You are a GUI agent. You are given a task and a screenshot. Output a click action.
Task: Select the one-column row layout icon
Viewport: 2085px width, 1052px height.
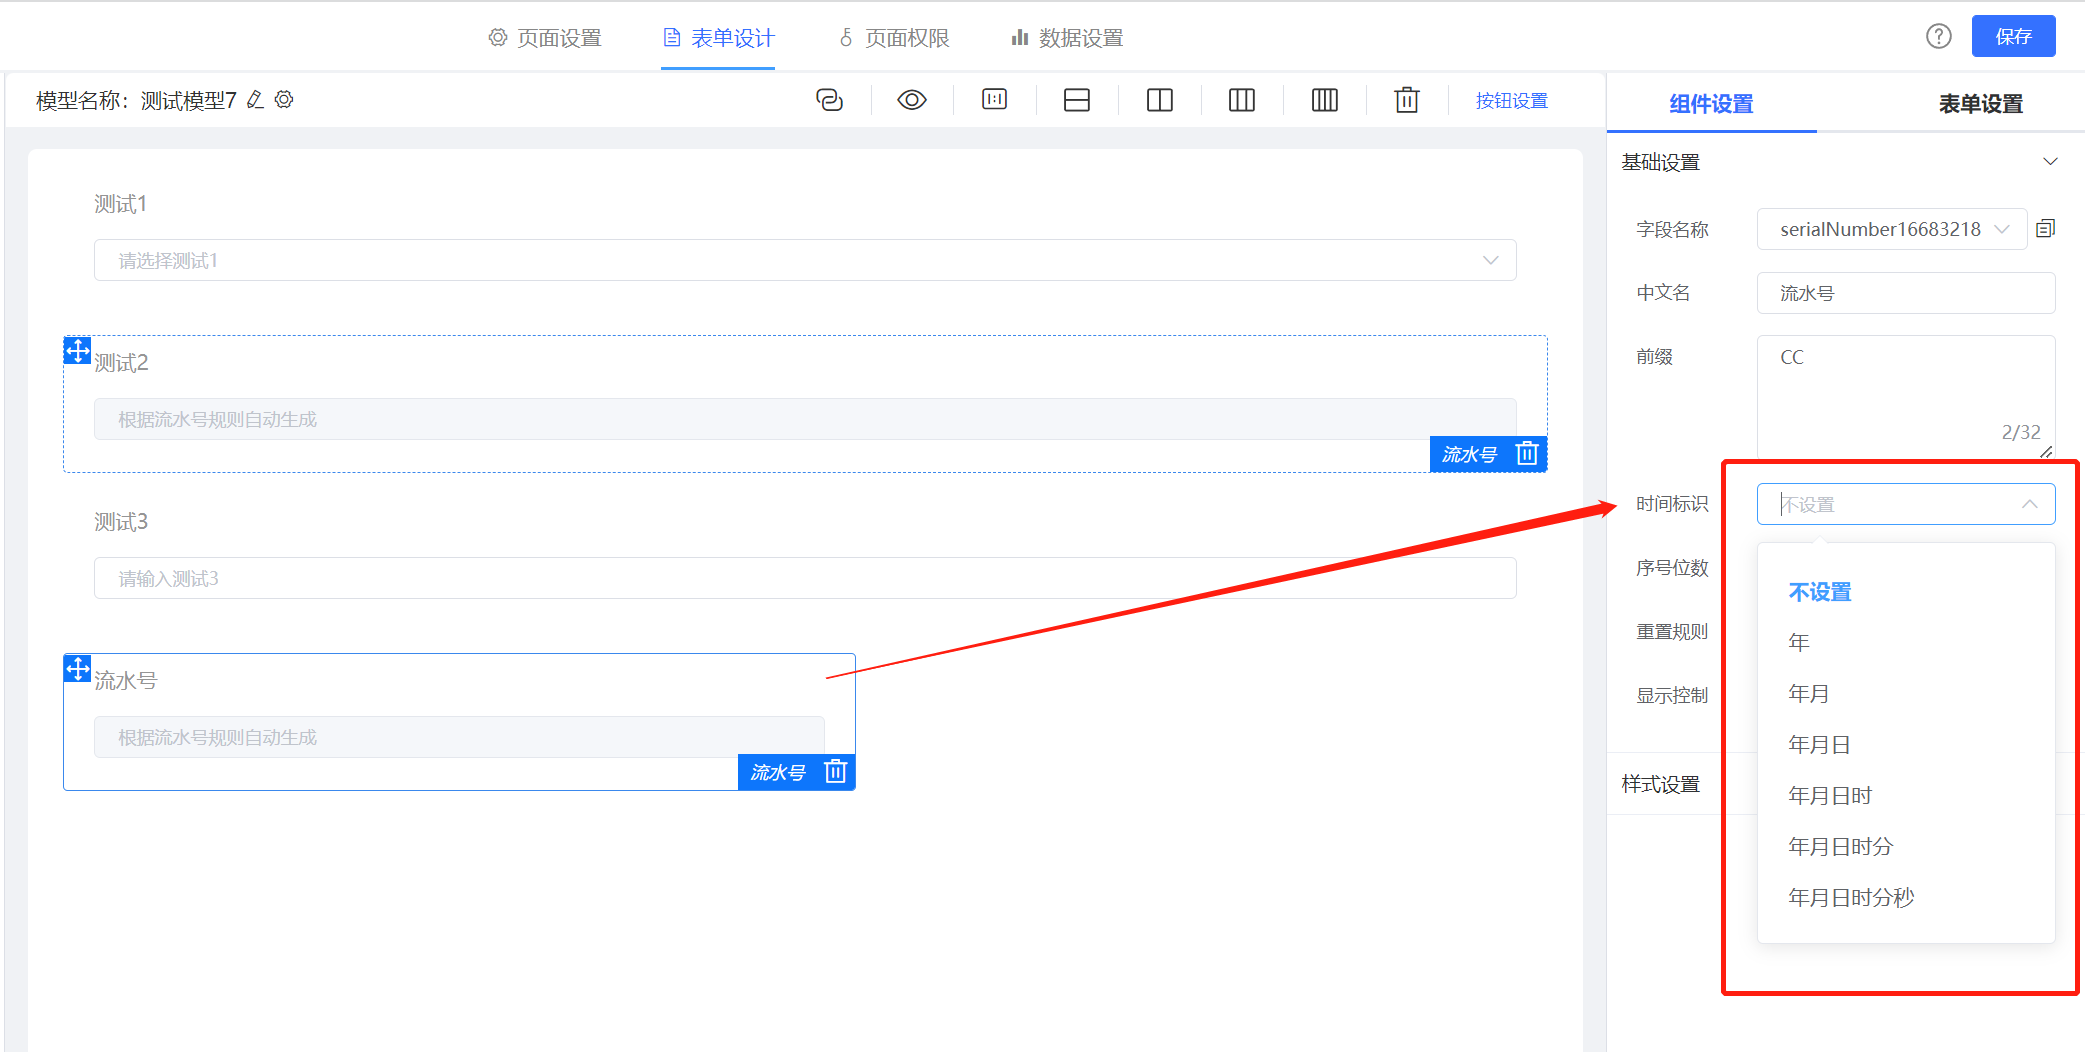1077,100
